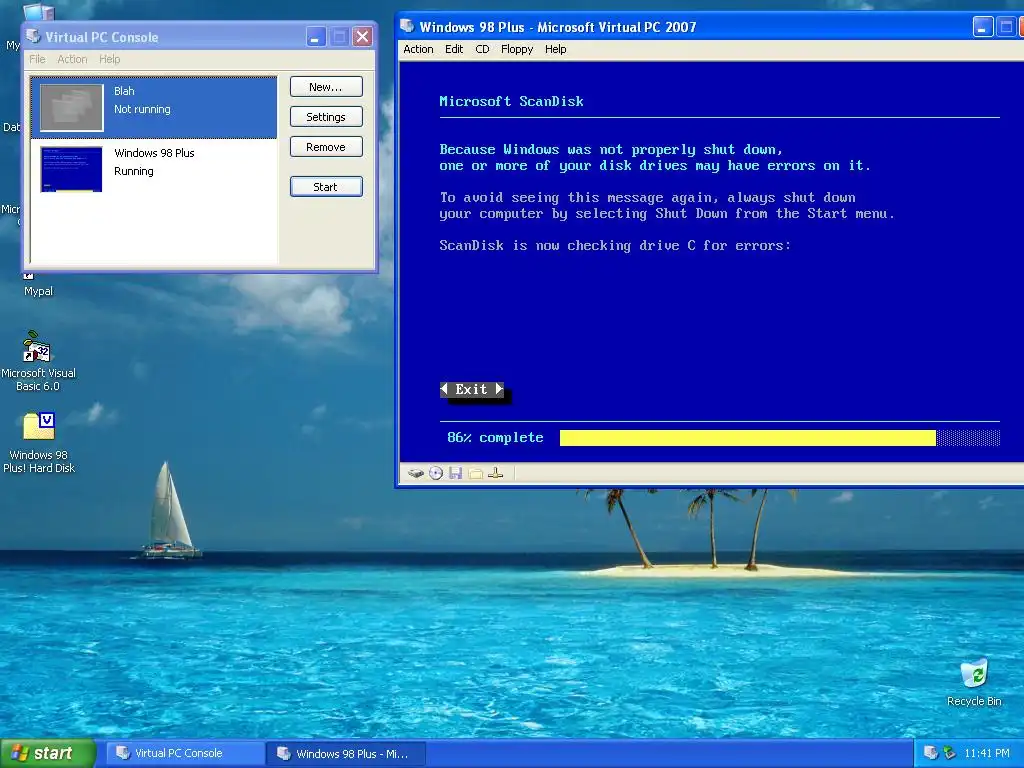Image resolution: width=1024 pixels, height=768 pixels.
Task: Click Windows 98 Plus window title bar icon
Action: (x=408, y=26)
